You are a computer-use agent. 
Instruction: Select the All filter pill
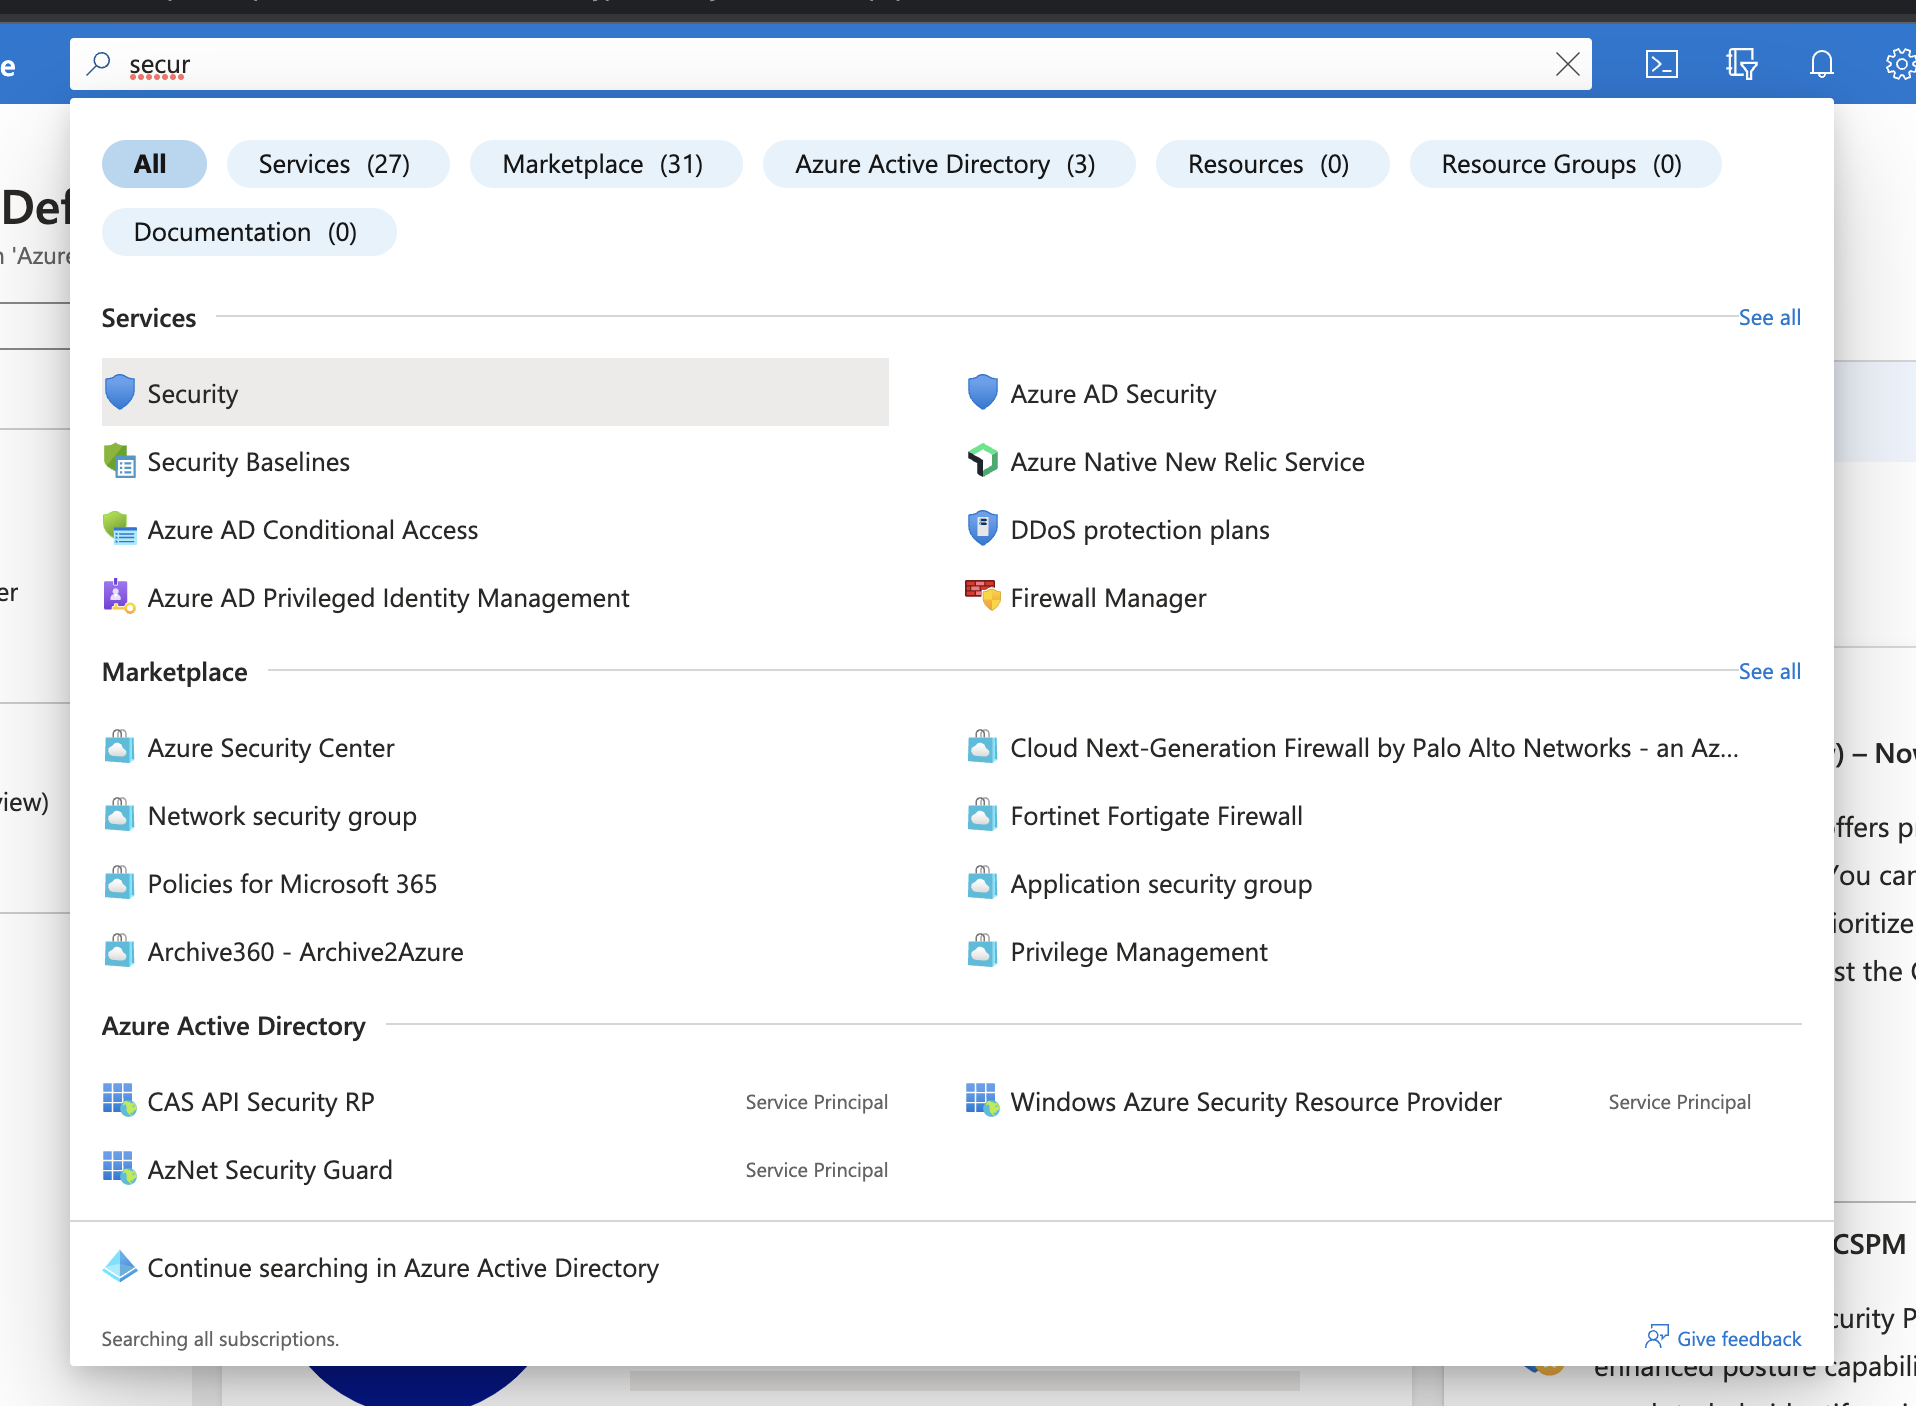[x=154, y=164]
